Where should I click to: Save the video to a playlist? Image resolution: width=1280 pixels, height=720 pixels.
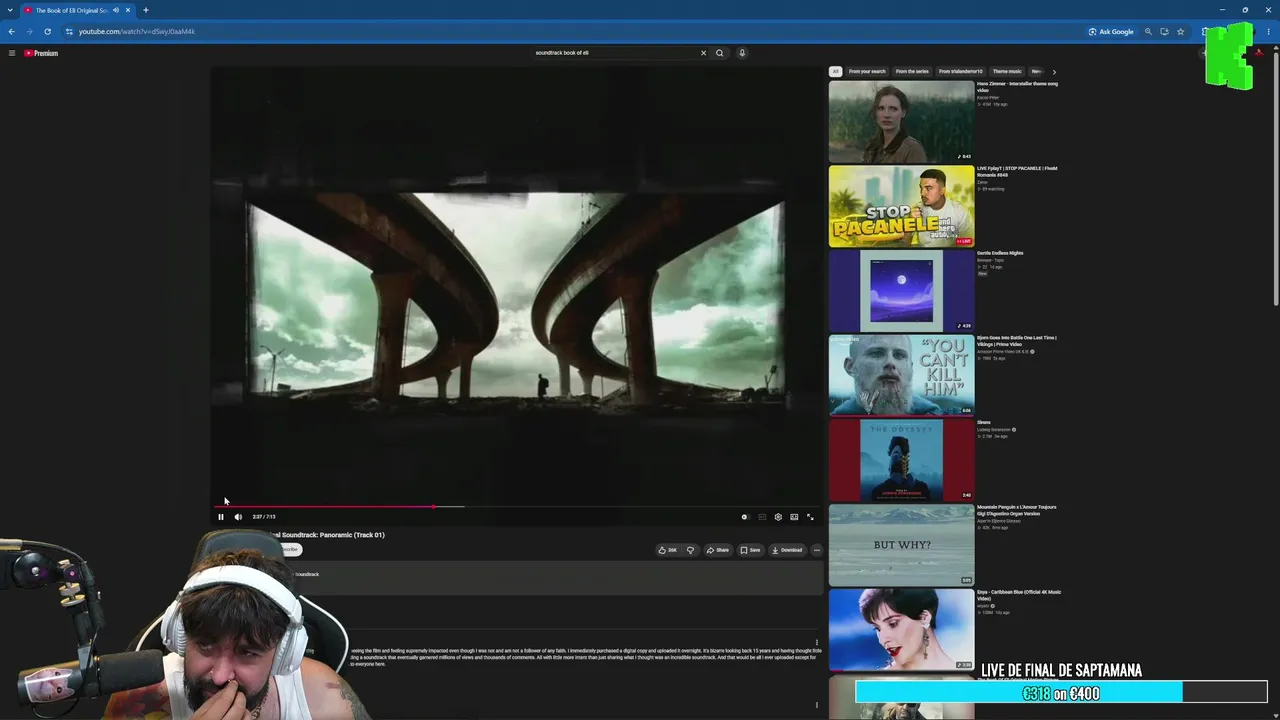(x=750, y=550)
